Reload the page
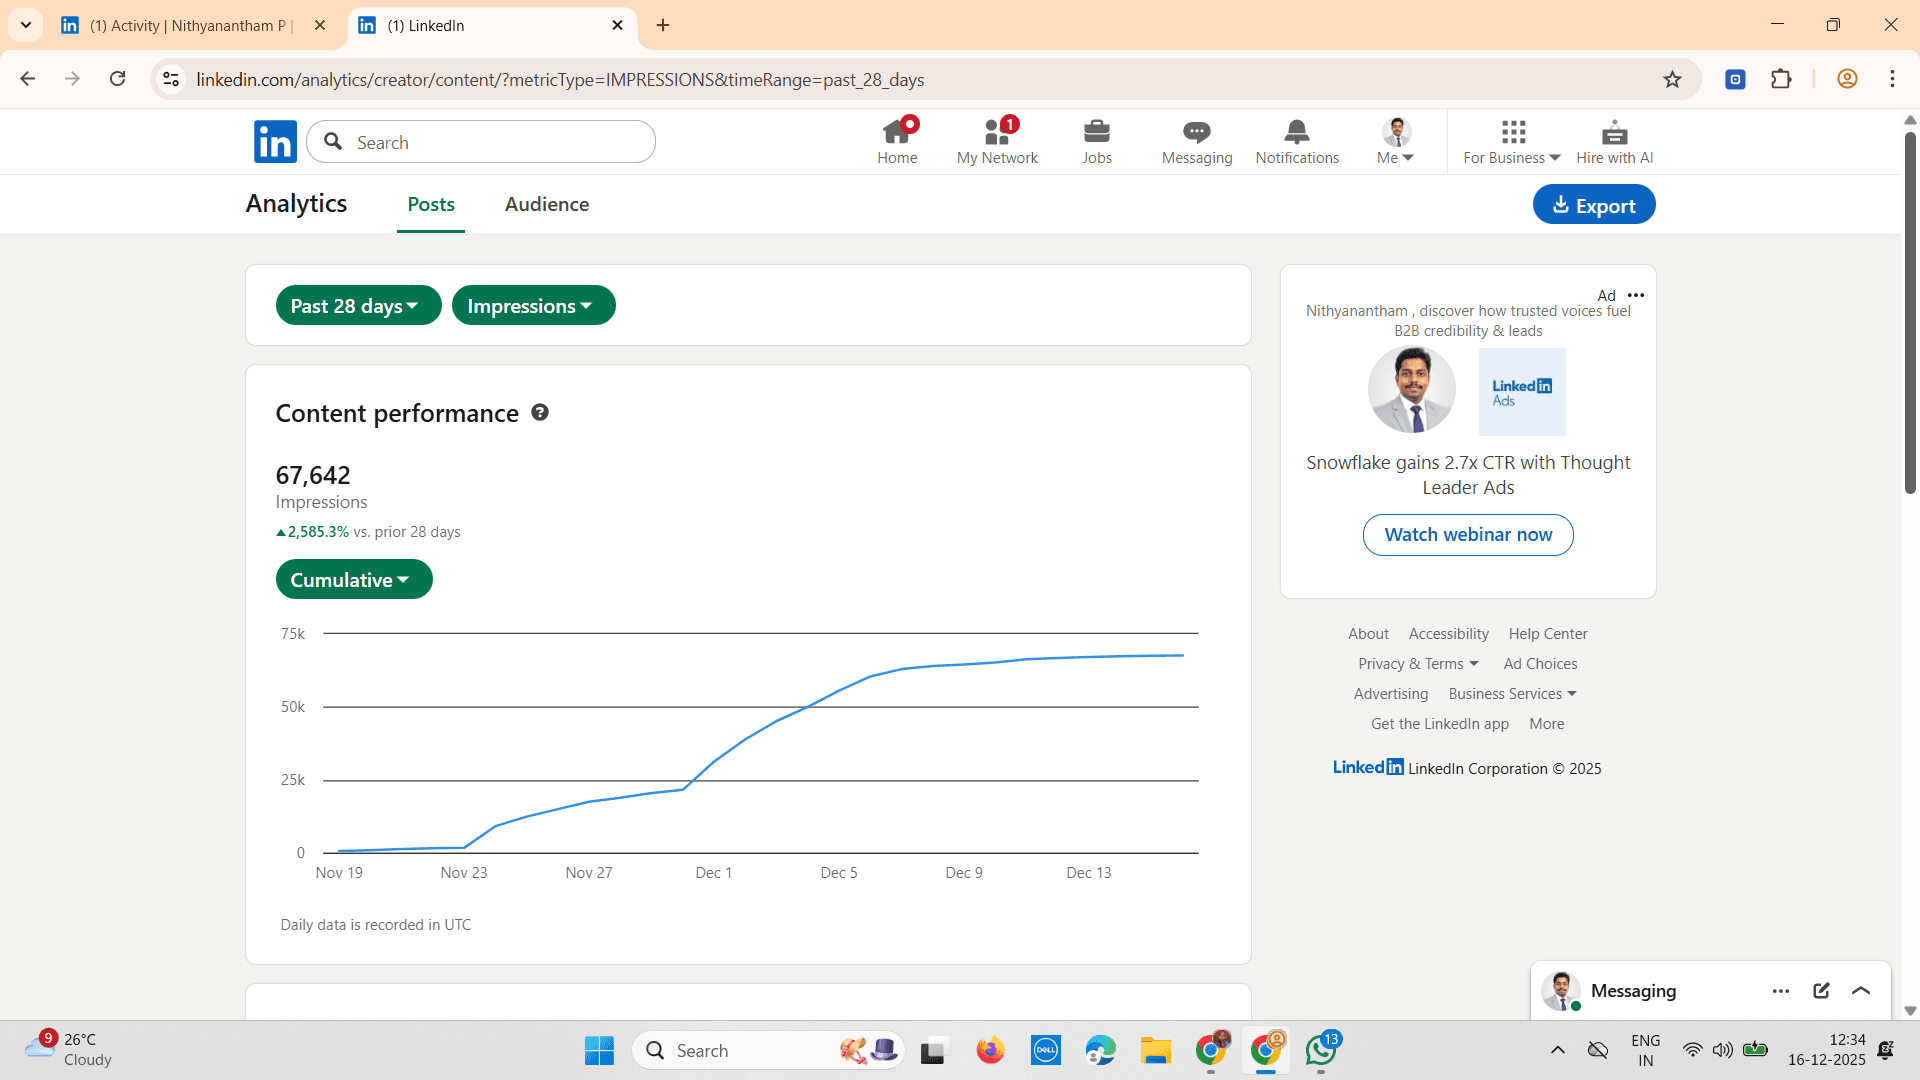The width and height of the screenshot is (1920, 1080). [x=117, y=79]
